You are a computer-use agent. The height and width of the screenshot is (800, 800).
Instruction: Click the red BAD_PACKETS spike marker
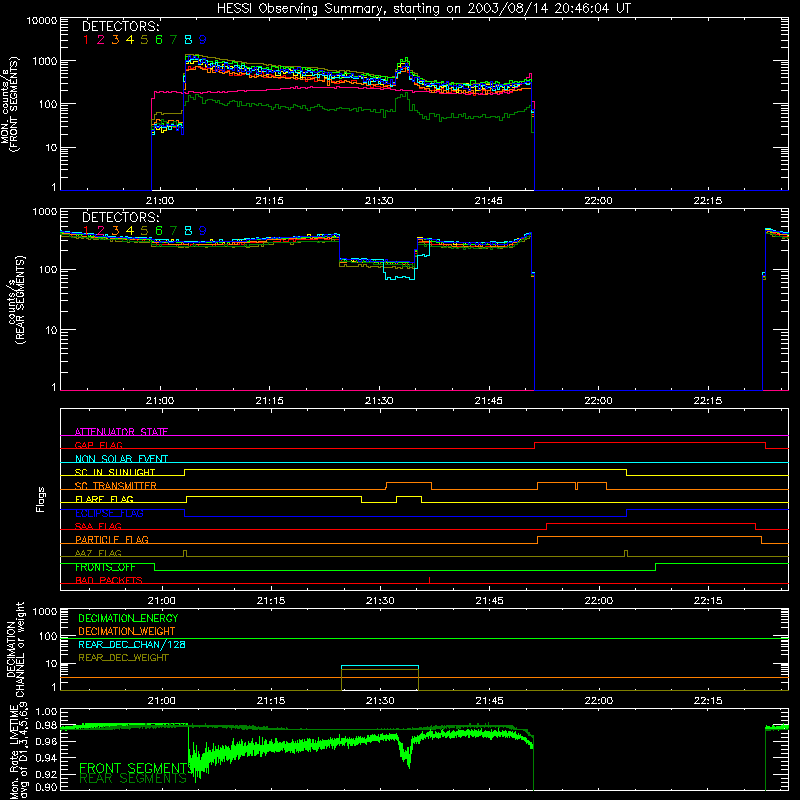point(430,580)
